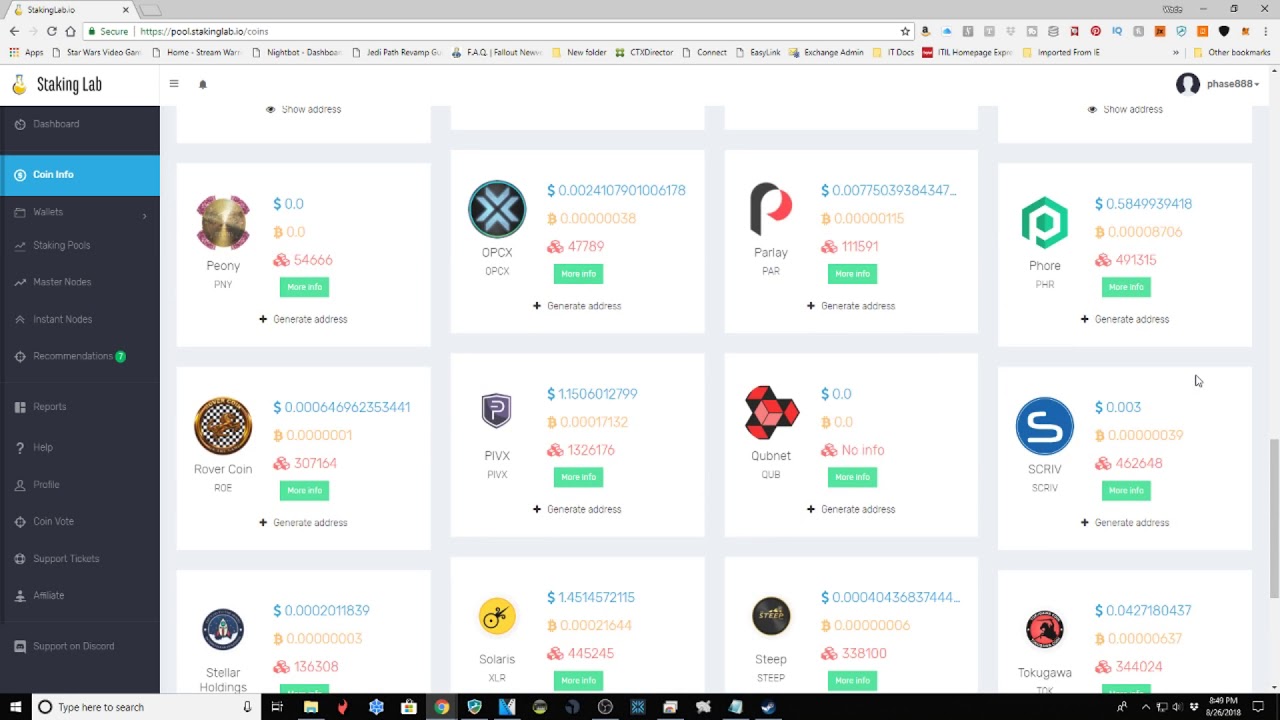The height and width of the screenshot is (720, 1280).
Task: Generate address for Parlay
Action: [851, 306]
